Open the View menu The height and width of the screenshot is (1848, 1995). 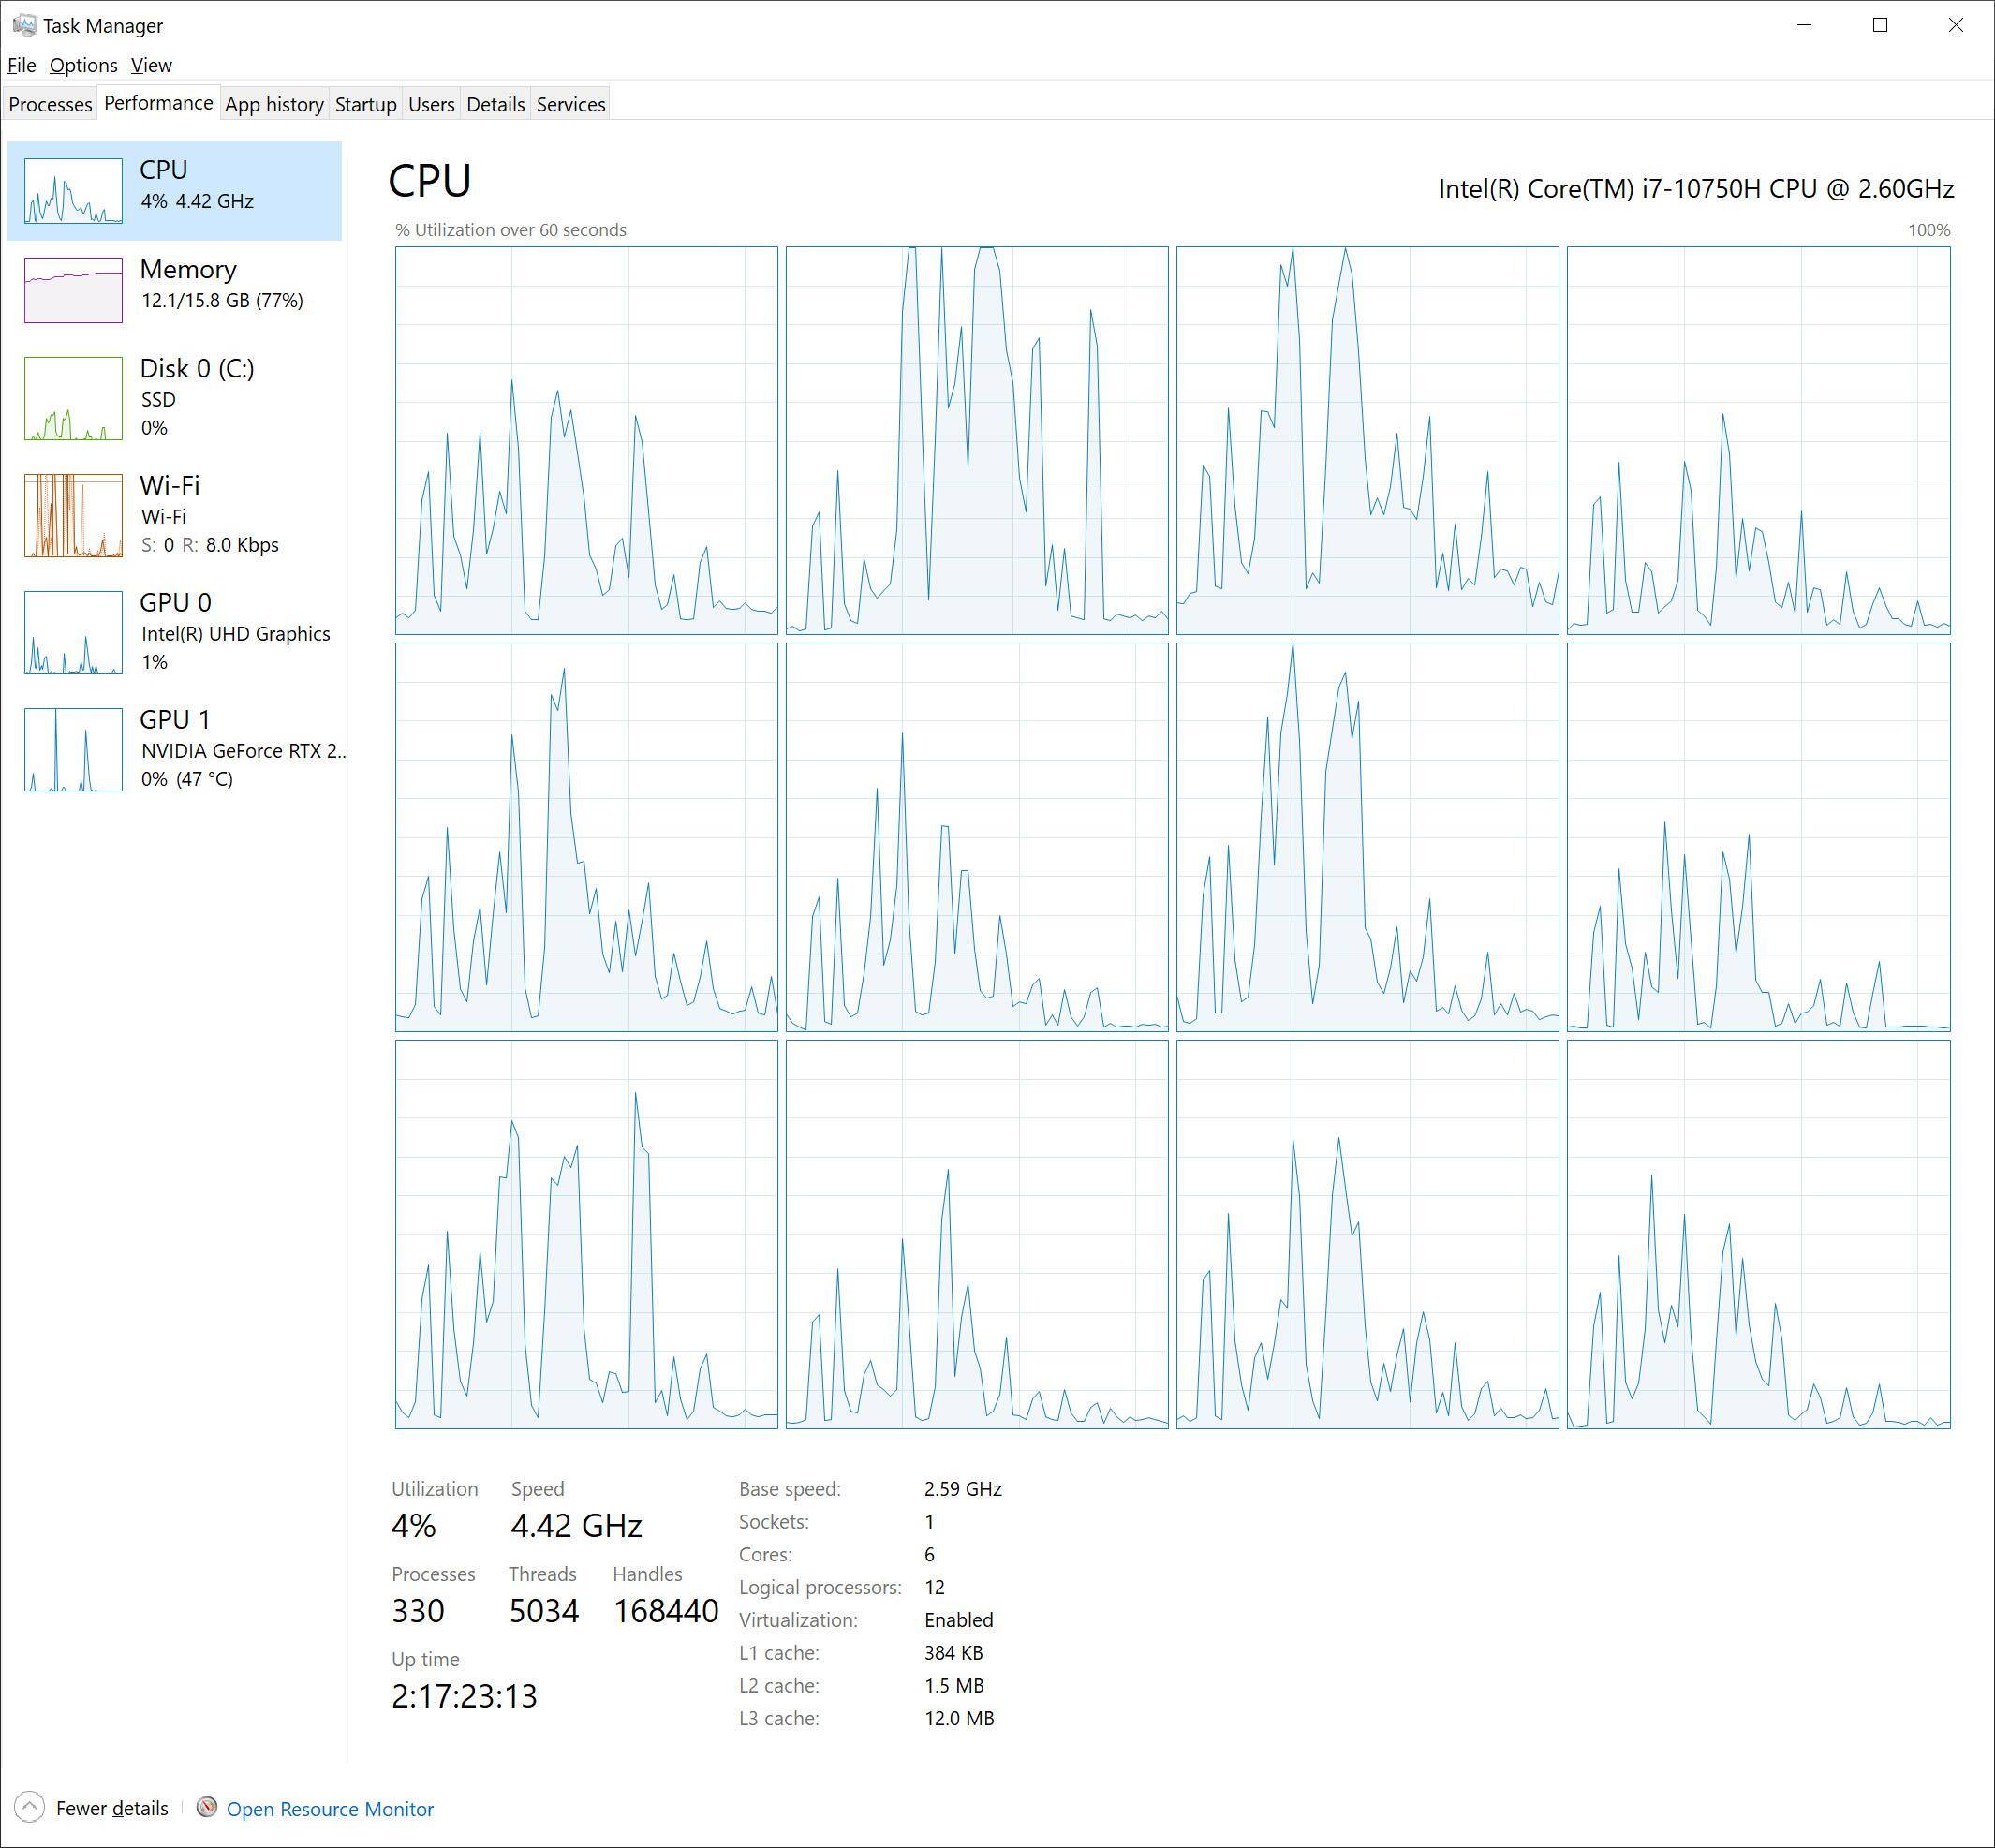(151, 65)
